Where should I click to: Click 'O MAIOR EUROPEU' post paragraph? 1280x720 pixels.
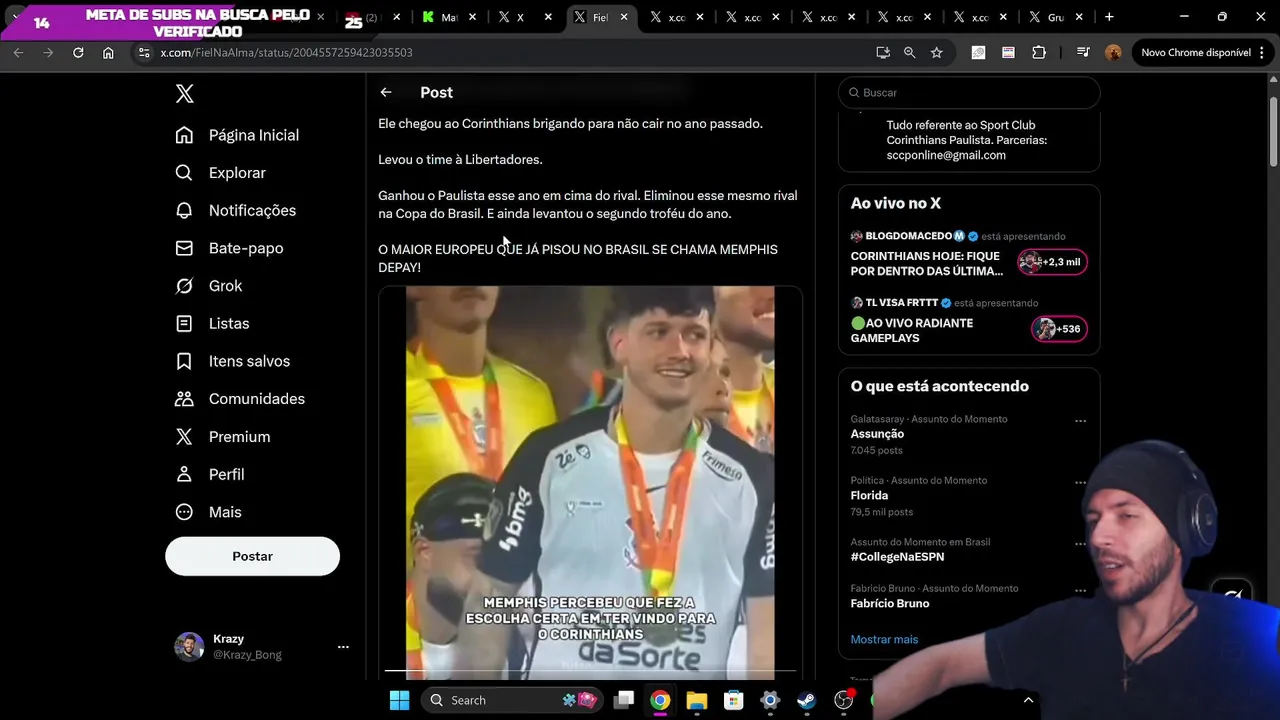(578, 258)
